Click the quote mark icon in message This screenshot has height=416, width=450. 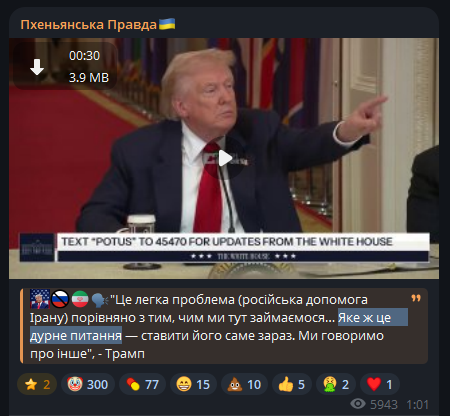pos(416,298)
